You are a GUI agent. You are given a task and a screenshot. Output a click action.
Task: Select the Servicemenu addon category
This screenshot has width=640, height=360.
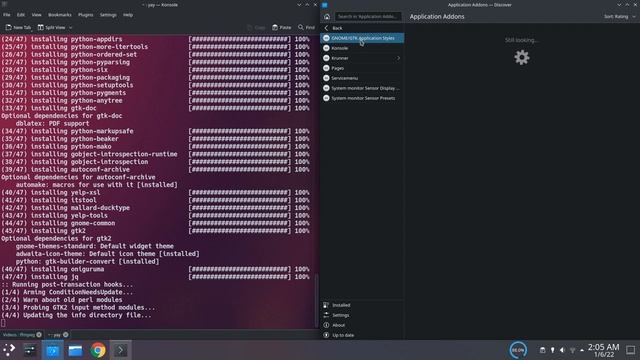pyautogui.click(x=362, y=78)
